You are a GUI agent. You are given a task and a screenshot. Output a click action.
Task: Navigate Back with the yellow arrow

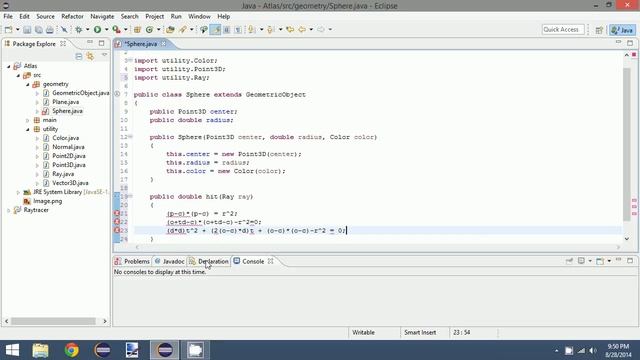coord(302,29)
